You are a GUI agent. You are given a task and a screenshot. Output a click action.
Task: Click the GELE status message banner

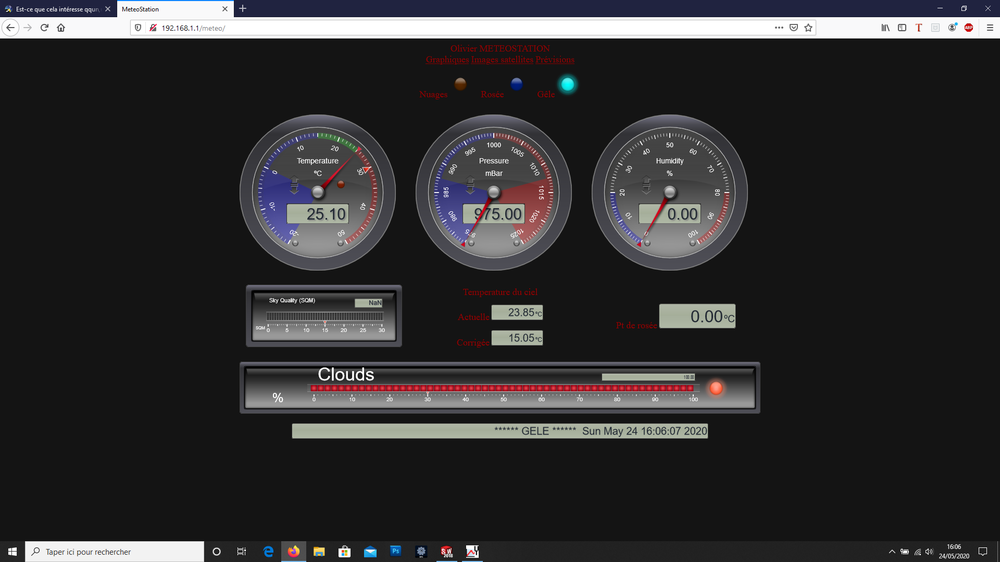pos(500,431)
